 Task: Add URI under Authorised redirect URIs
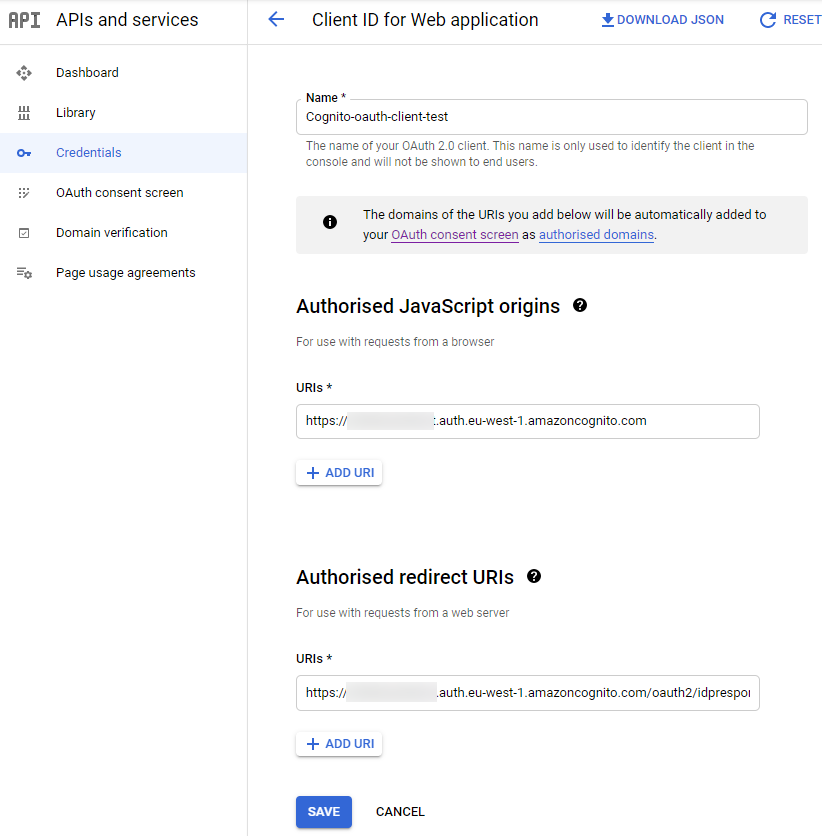339,744
